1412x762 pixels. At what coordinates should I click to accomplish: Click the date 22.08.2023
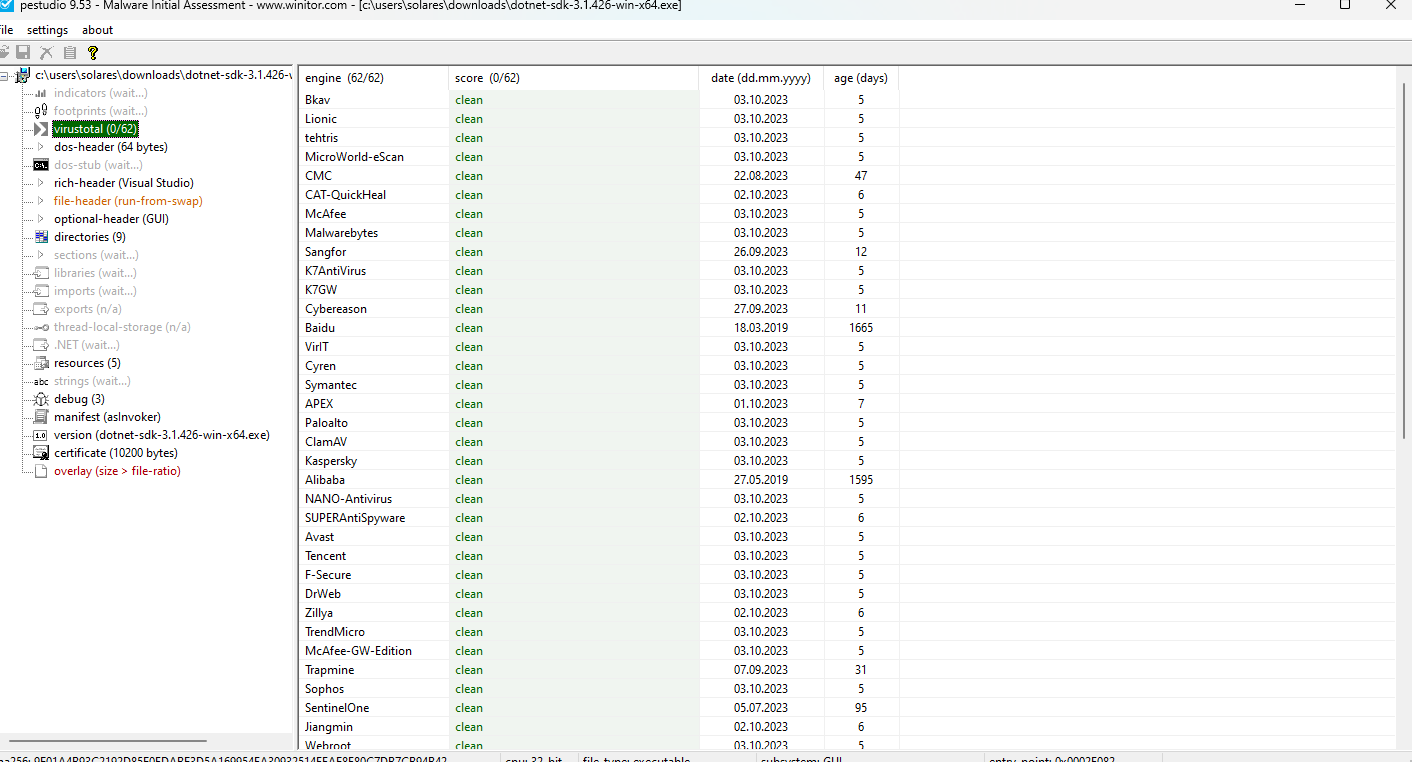tap(761, 176)
